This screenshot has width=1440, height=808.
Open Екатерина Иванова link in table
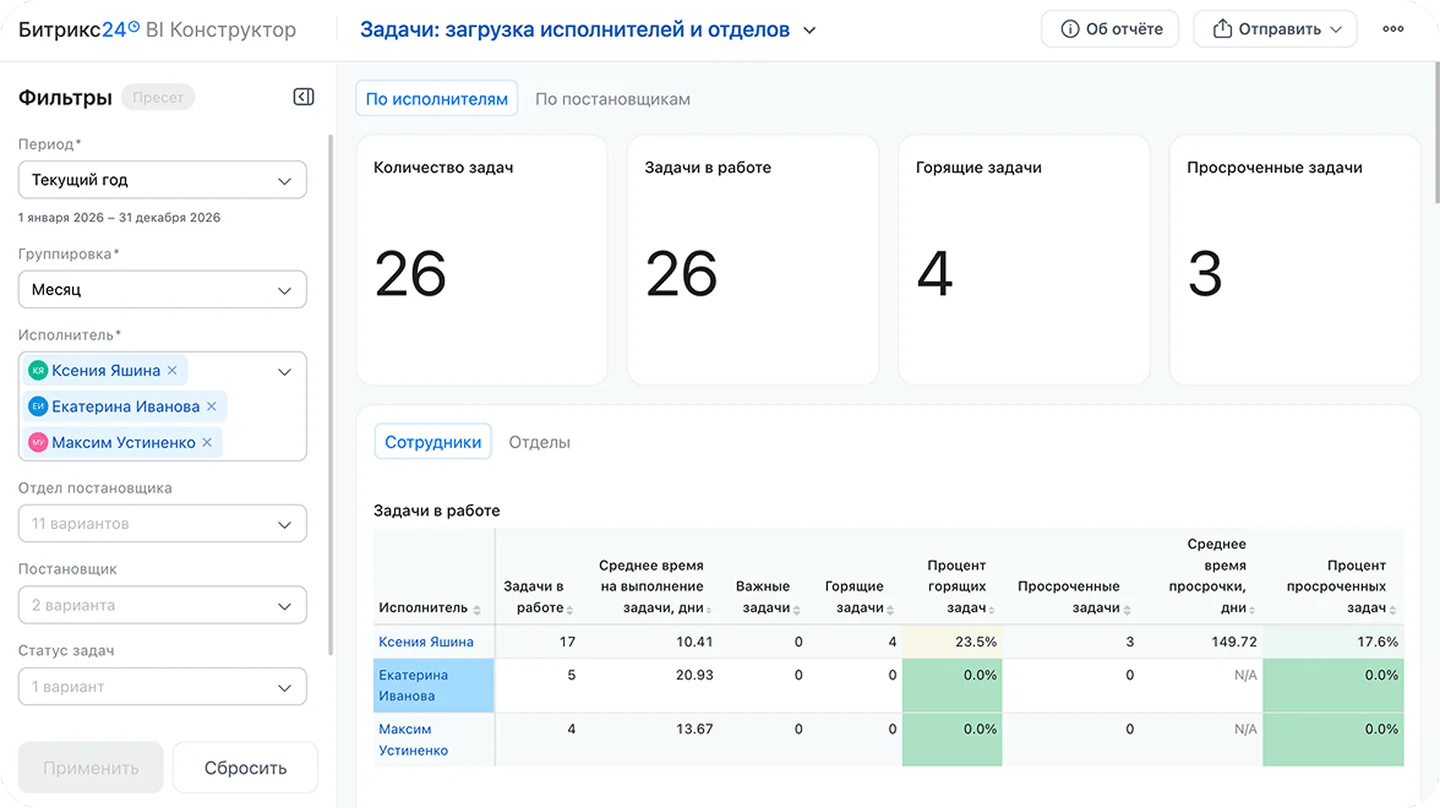coord(413,685)
